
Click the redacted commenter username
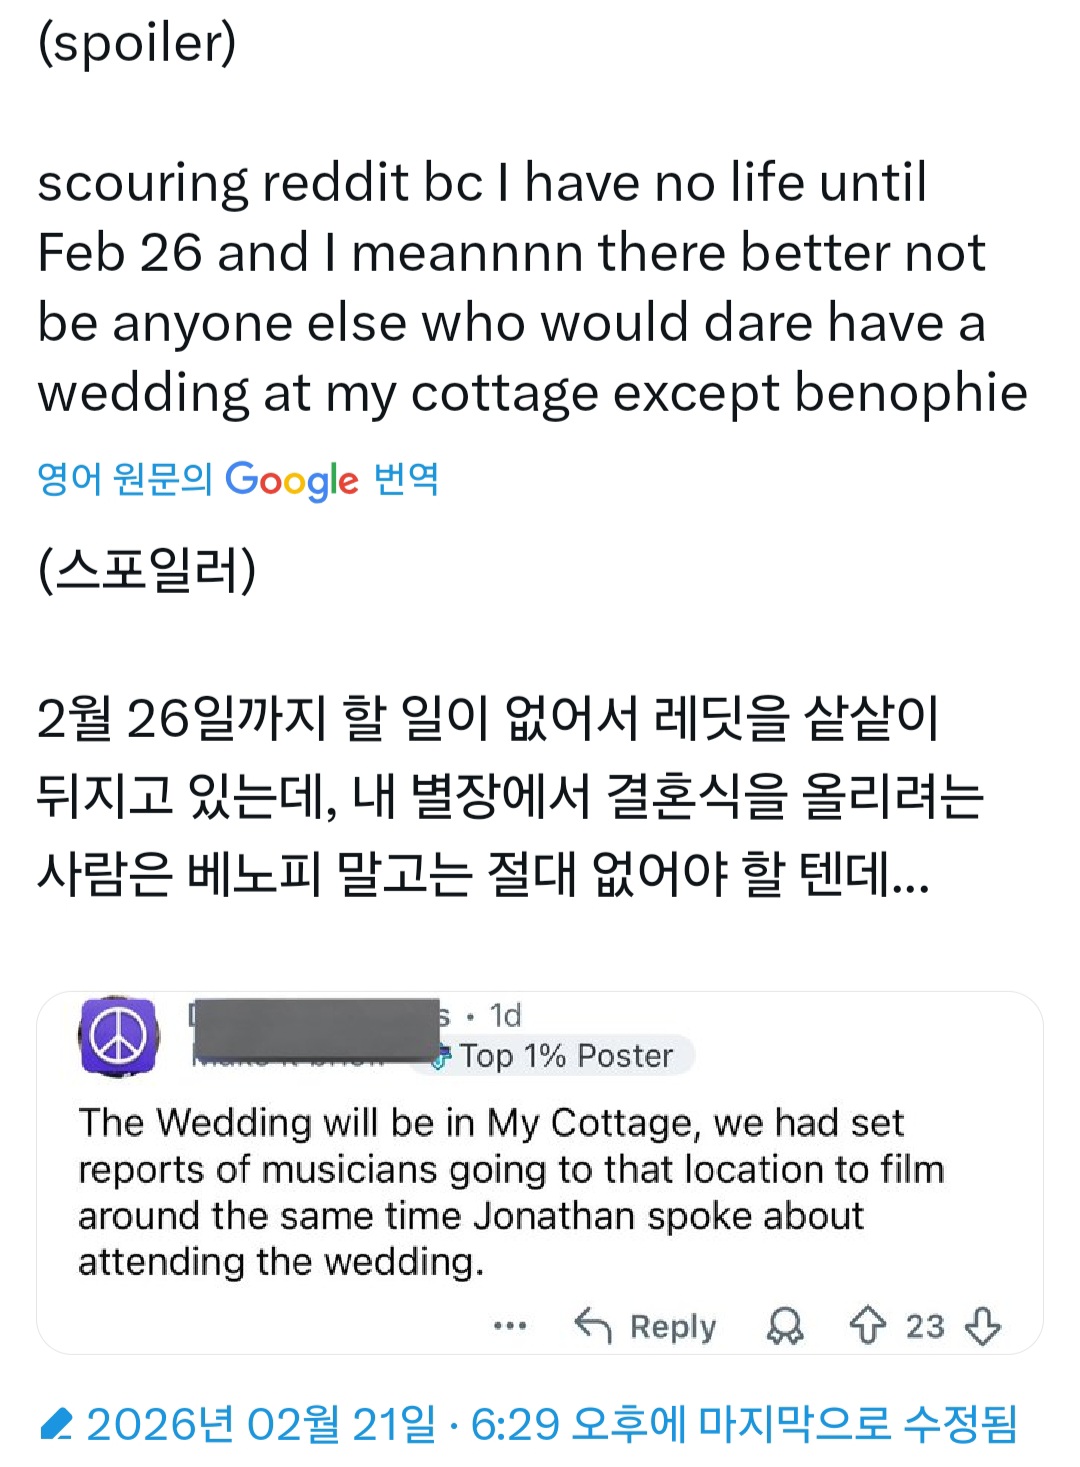[315, 1028]
